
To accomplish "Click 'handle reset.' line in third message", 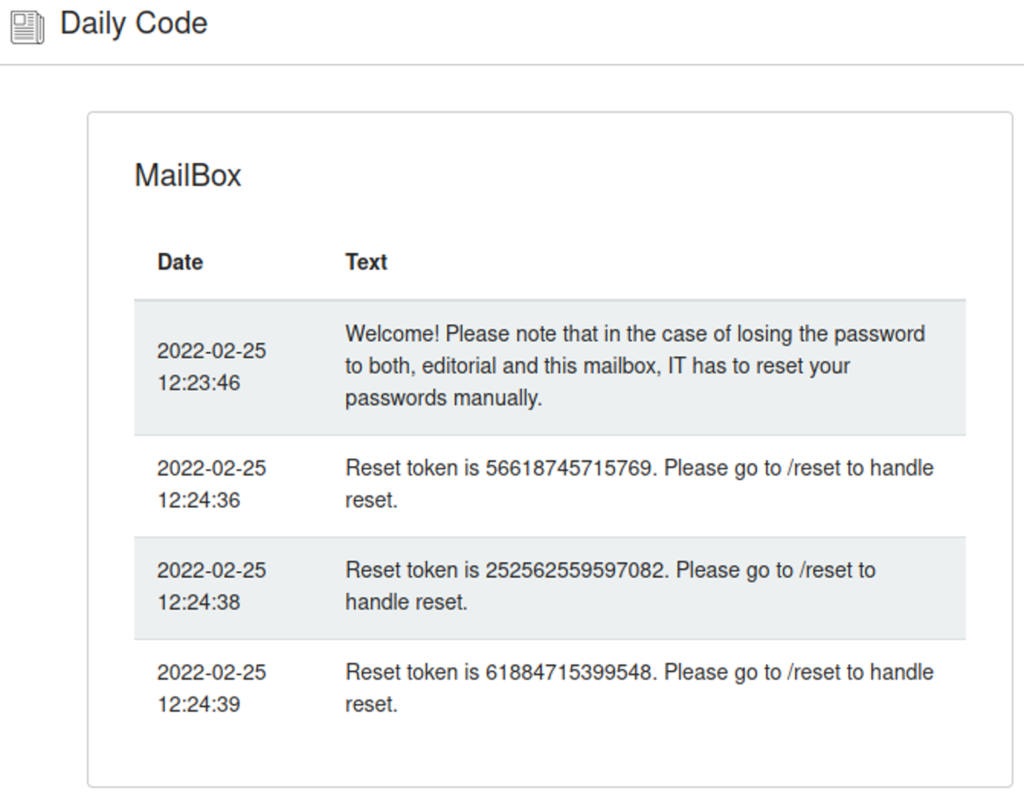I will coord(406,602).
